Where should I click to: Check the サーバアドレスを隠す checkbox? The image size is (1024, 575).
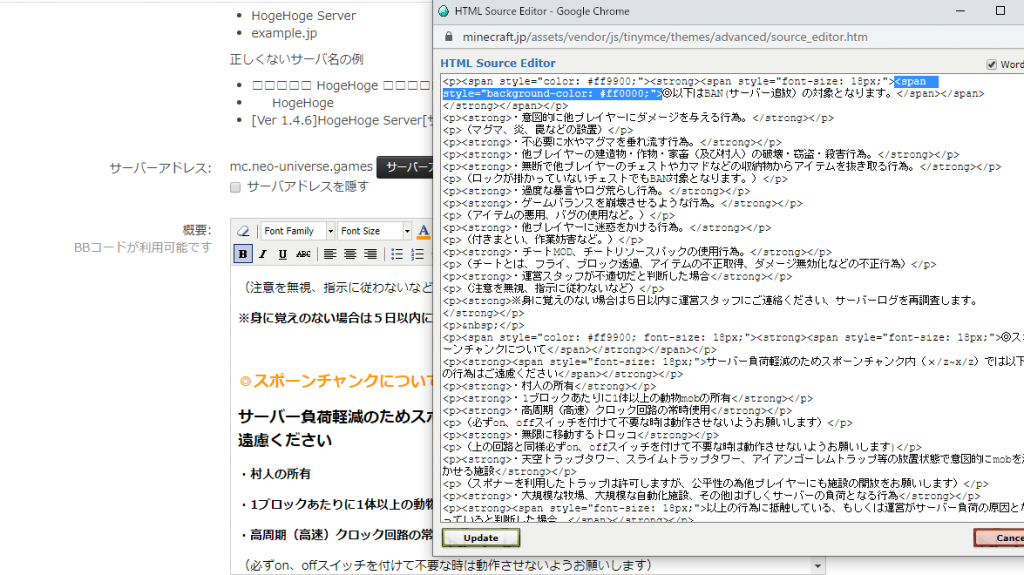click(235, 187)
